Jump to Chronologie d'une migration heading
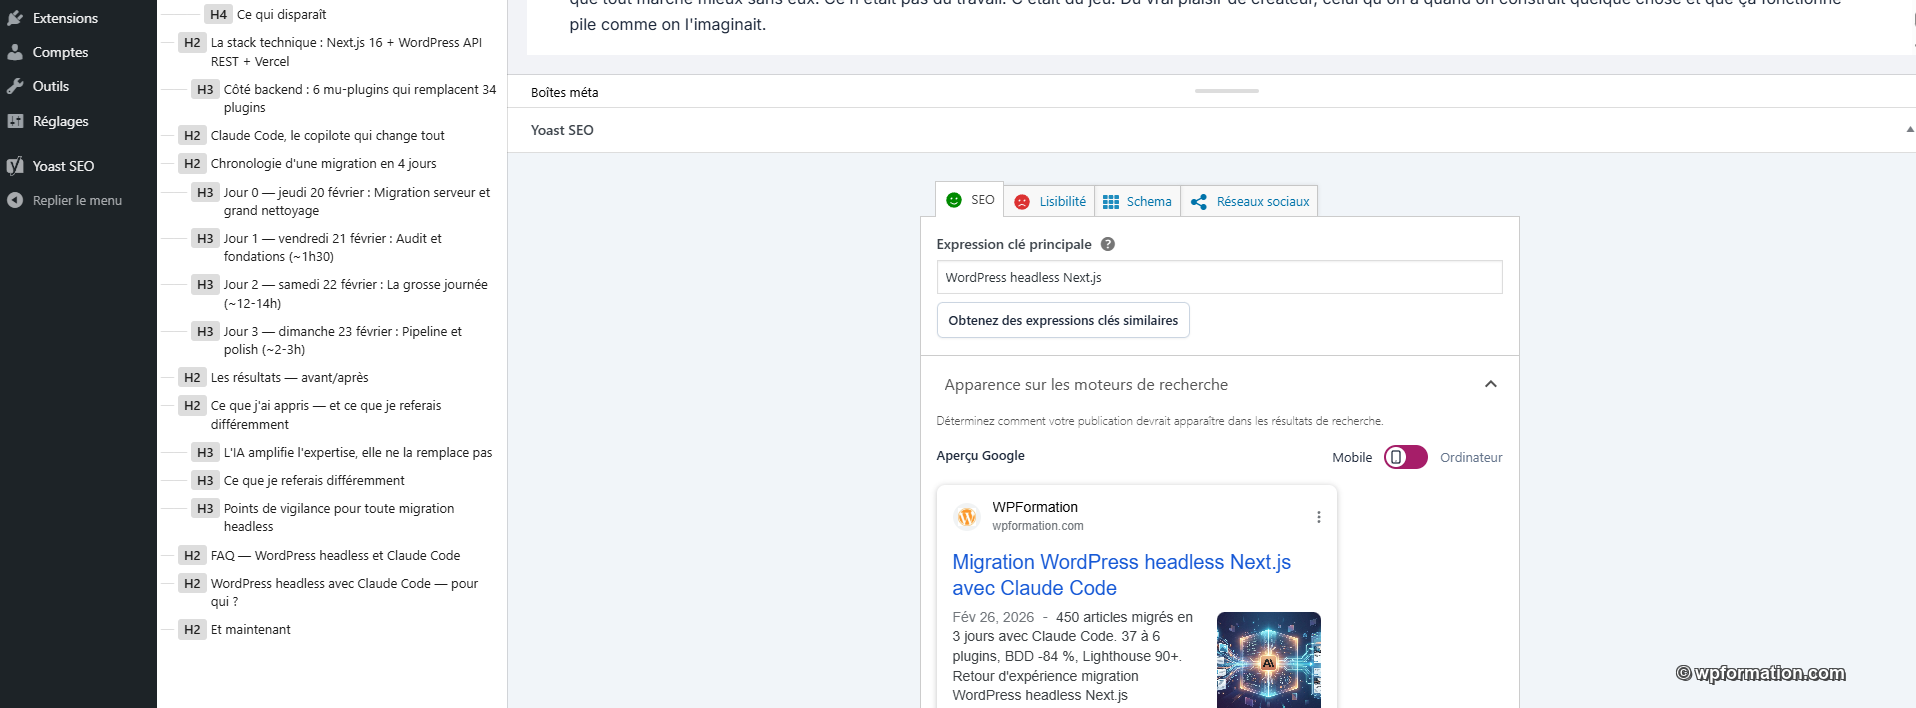This screenshot has width=1916, height=708. pyautogui.click(x=323, y=163)
